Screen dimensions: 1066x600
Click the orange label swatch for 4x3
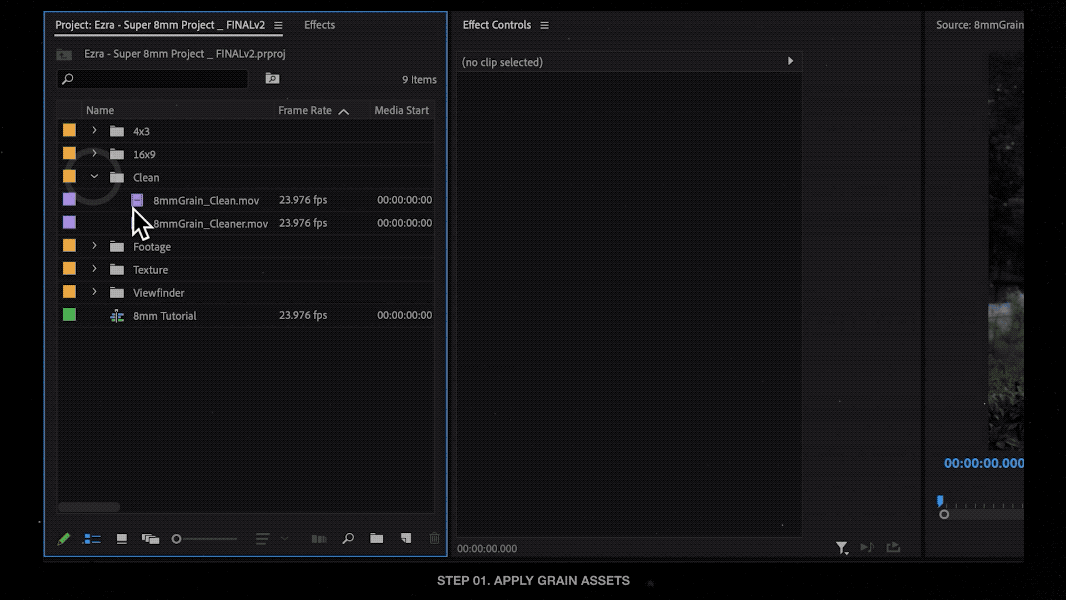tap(69, 130)
